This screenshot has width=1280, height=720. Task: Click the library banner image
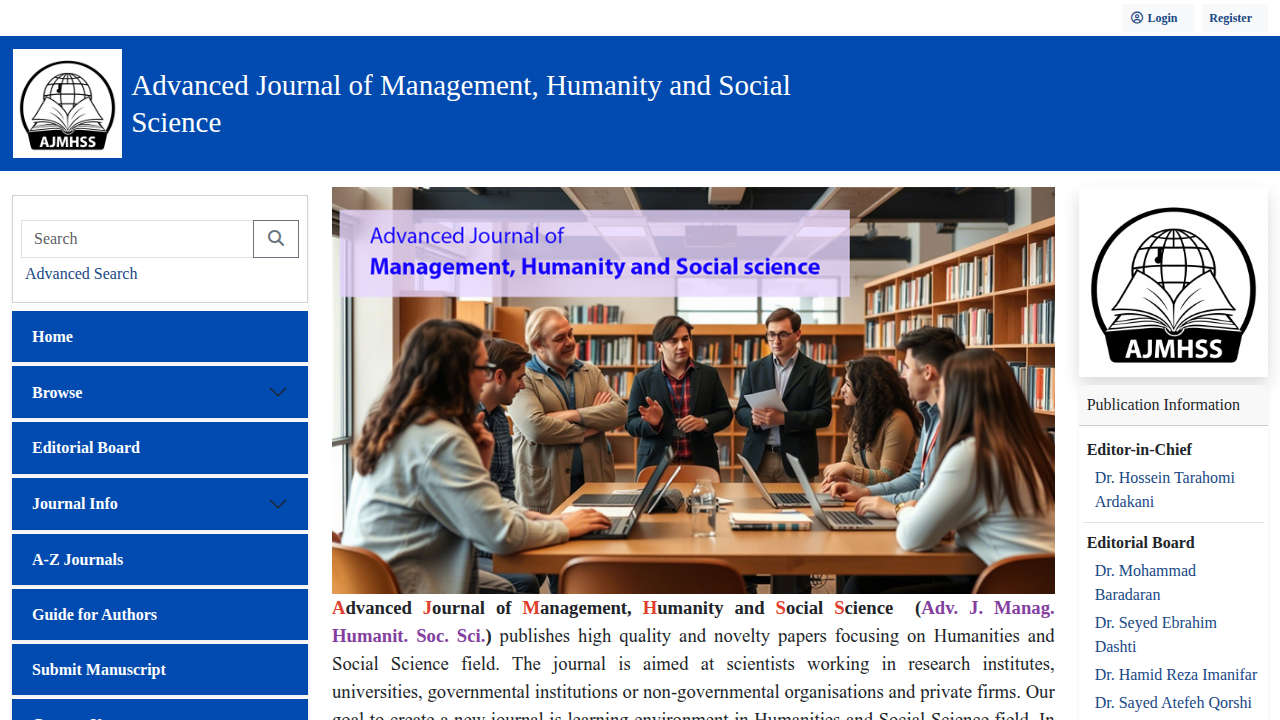pos(693,391)
